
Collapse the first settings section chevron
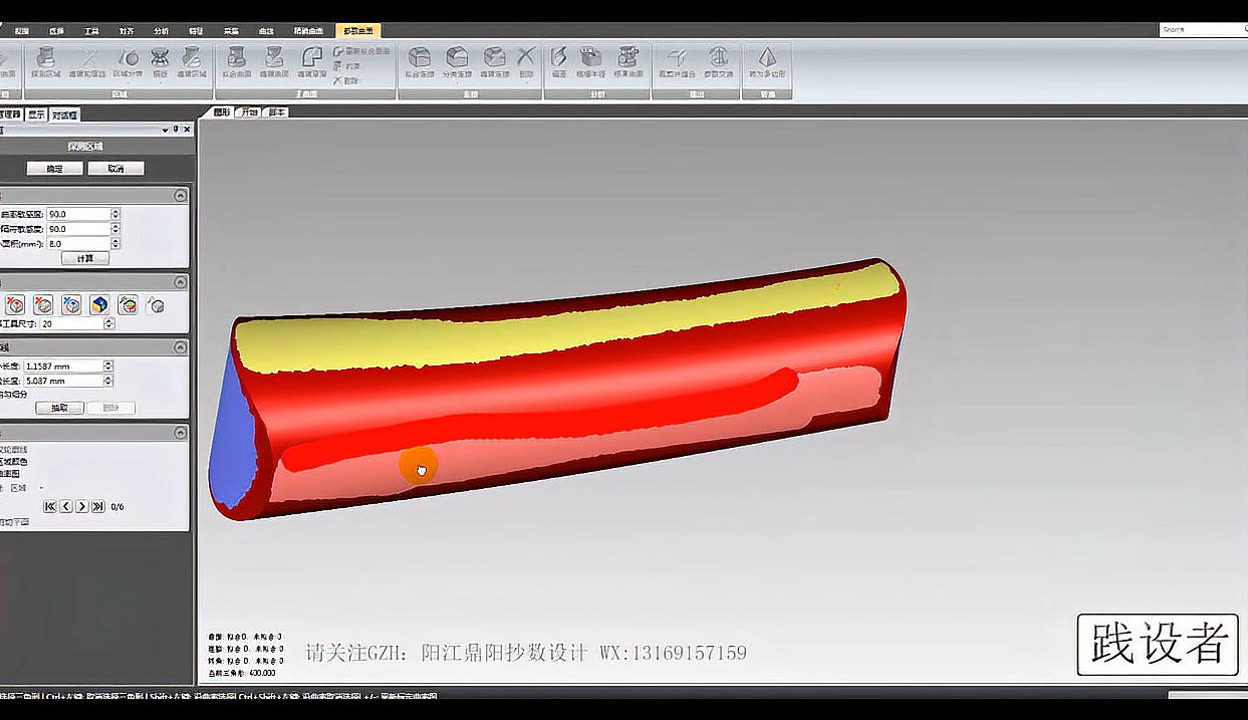click(x=180, y=196)
